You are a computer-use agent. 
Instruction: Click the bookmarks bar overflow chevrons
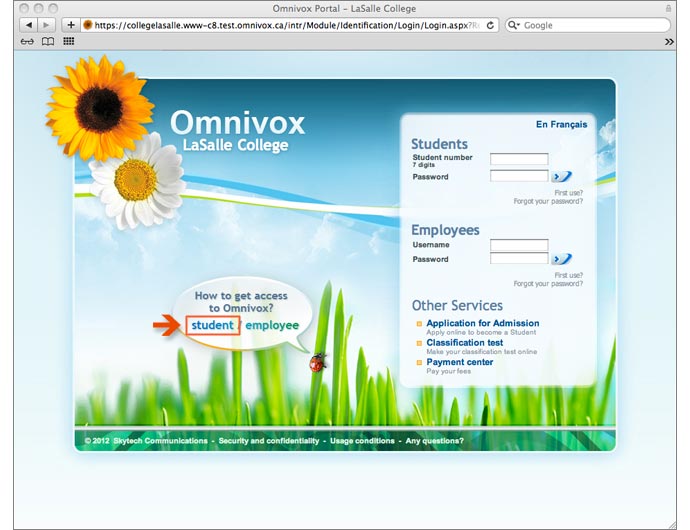click(x=669, y=42)
